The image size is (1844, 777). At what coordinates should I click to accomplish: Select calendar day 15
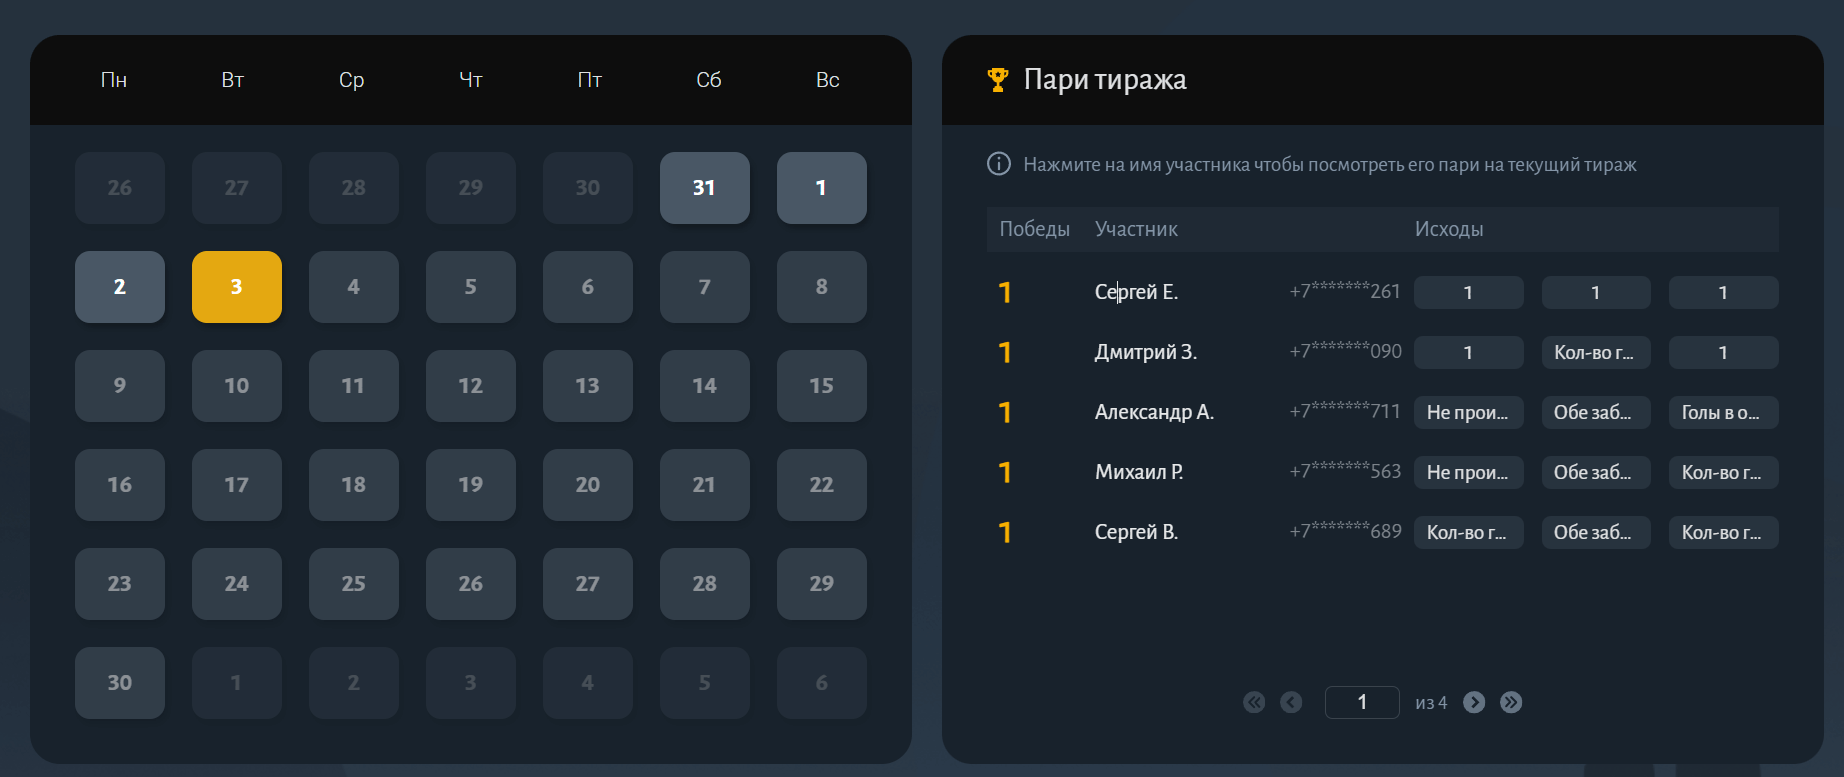click(x=822, y=386)
